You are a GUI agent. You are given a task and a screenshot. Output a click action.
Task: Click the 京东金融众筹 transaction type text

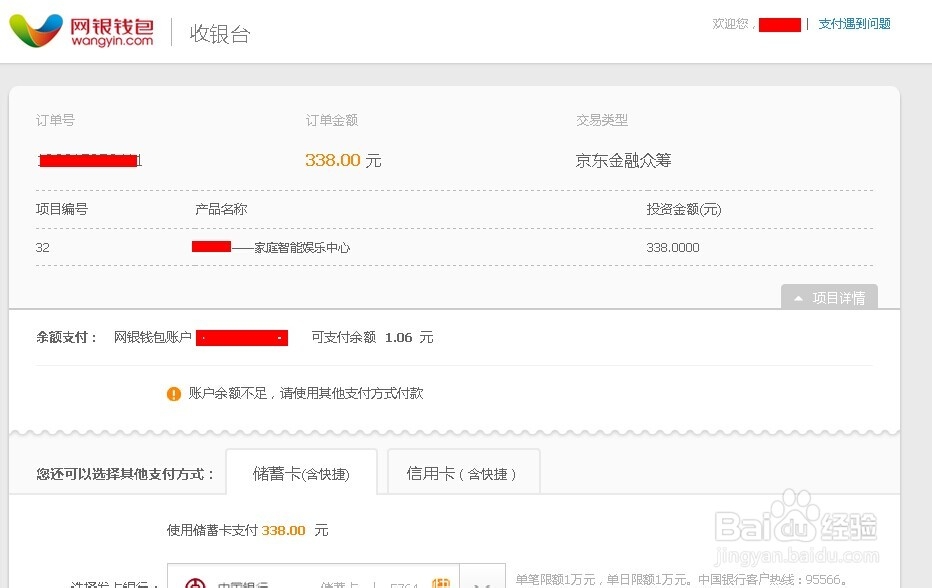click(x=624, y=161)
